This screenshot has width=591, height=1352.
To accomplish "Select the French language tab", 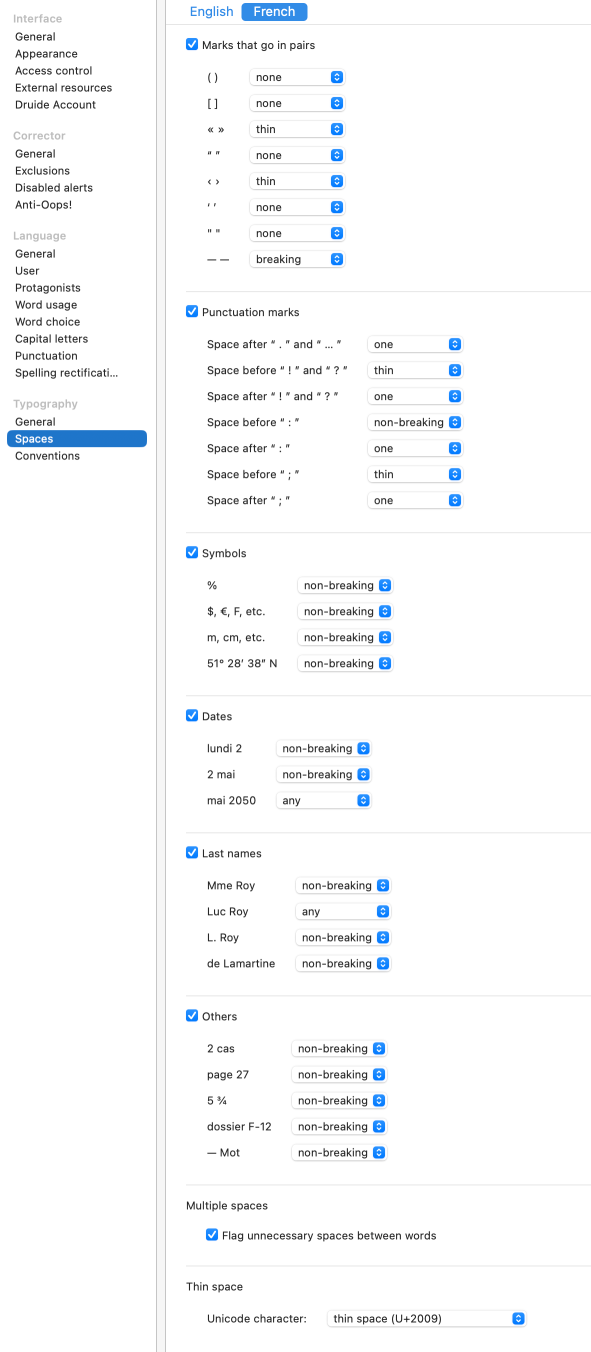I will [274, 12].
